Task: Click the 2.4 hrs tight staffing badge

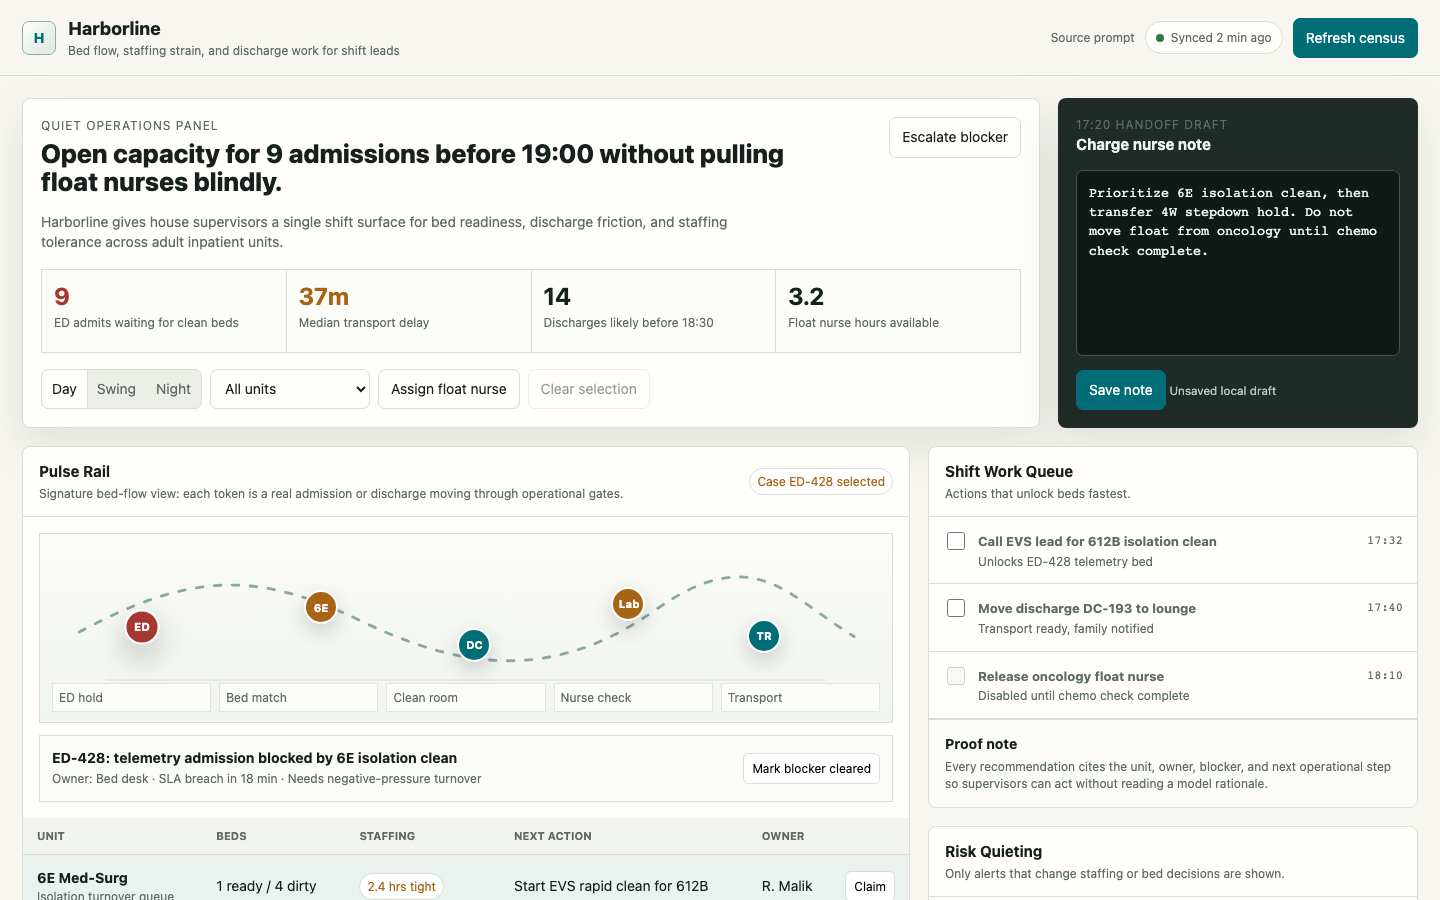Action: 401,886
